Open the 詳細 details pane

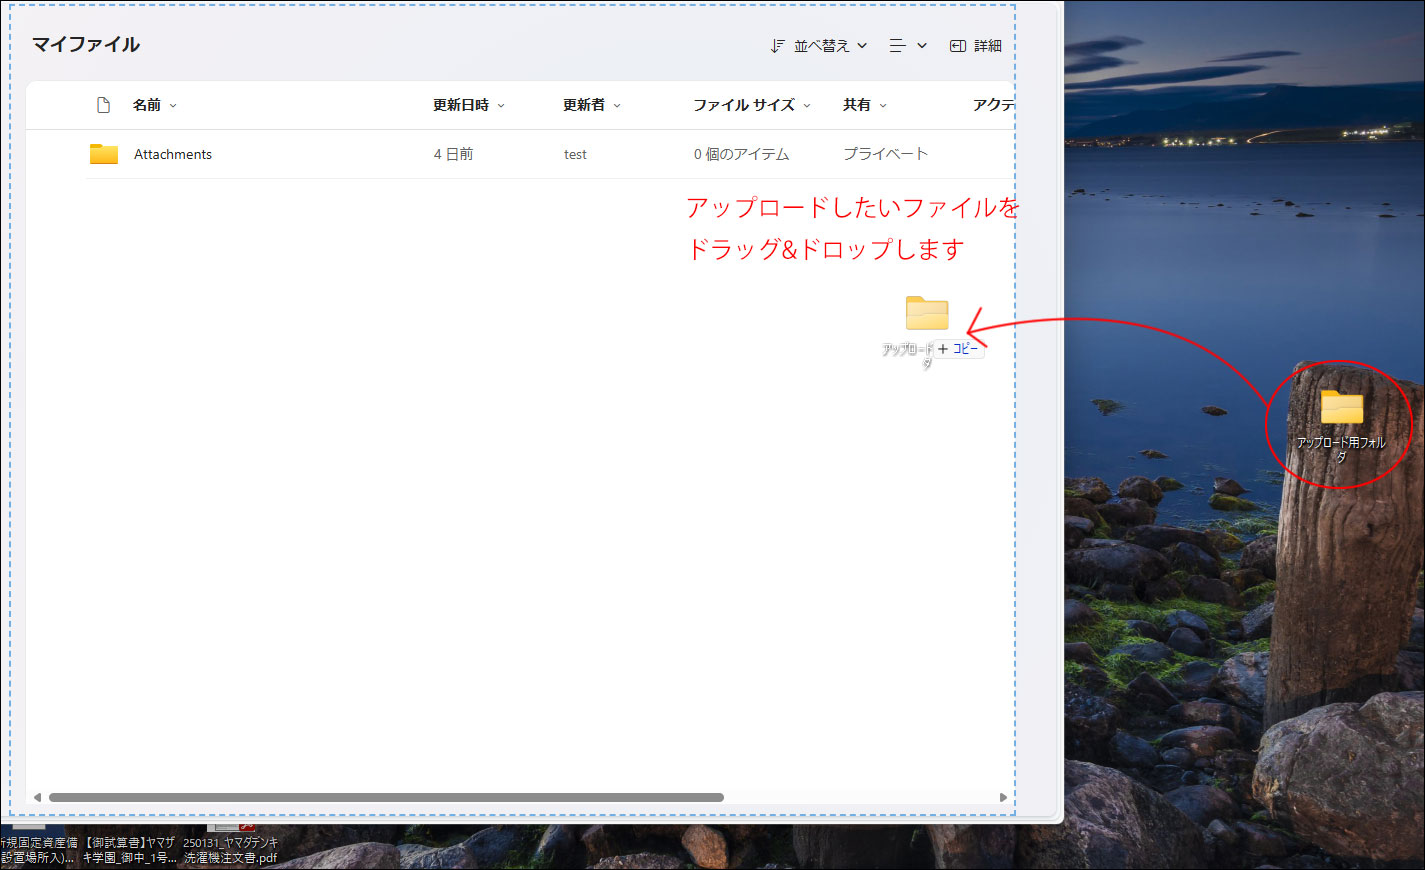[975, 46]
